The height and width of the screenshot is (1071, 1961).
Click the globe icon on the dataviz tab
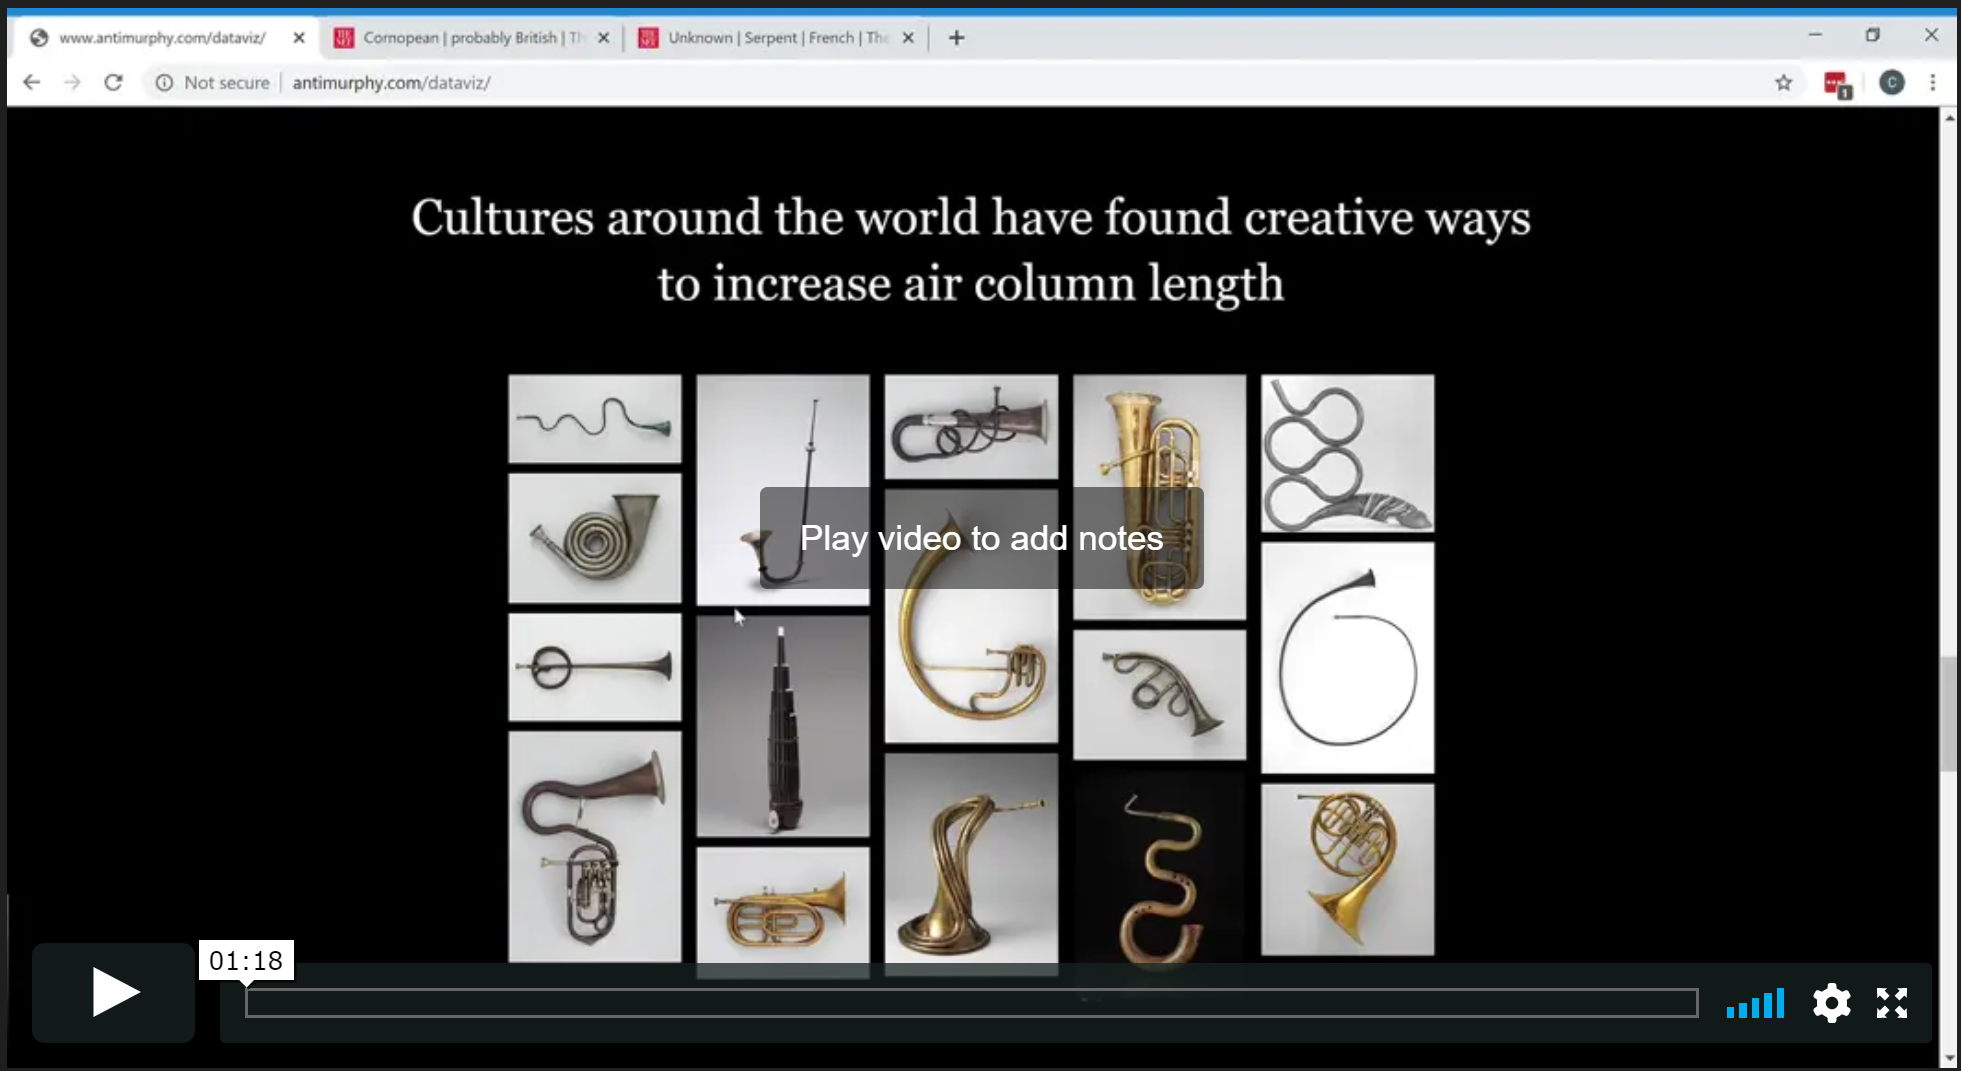[39, 37]
